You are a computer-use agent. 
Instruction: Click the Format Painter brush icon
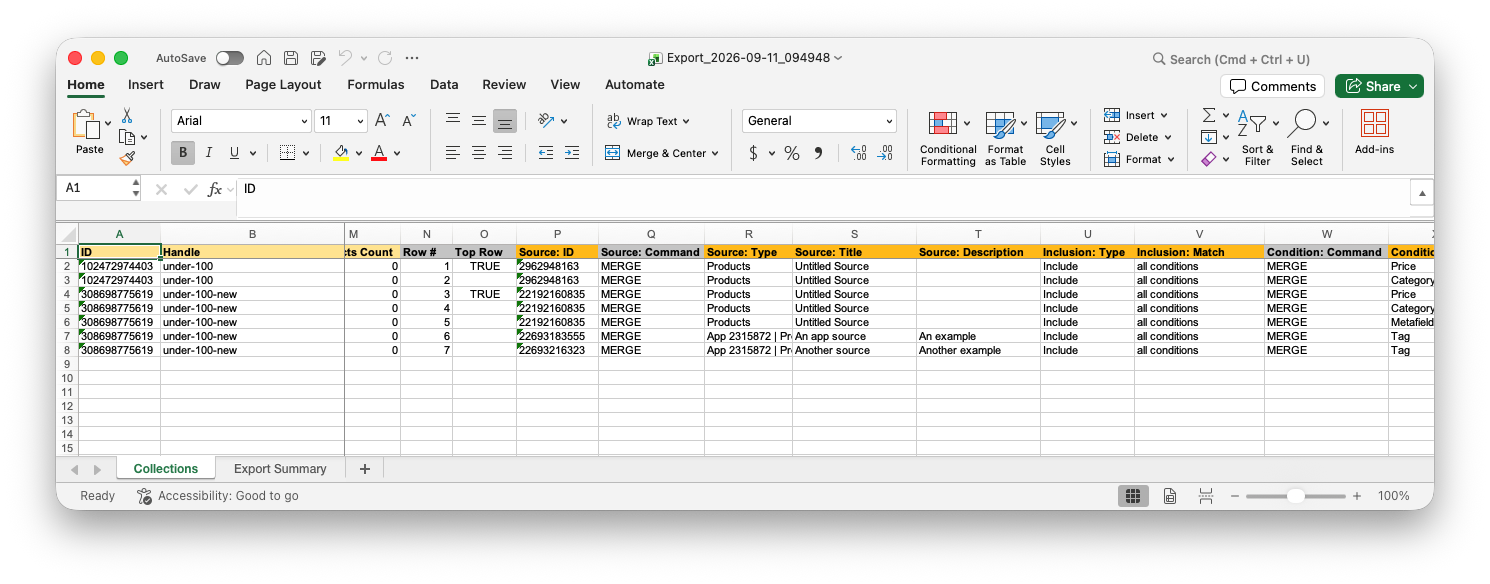pyautogui.click(x=127, y=158)
